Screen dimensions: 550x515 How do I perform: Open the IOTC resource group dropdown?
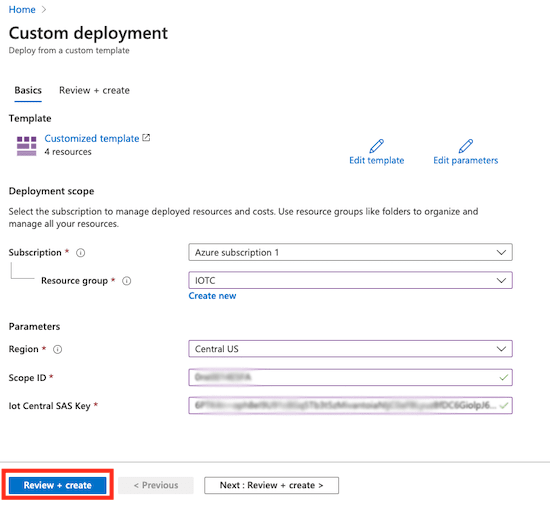coord(350,280)
